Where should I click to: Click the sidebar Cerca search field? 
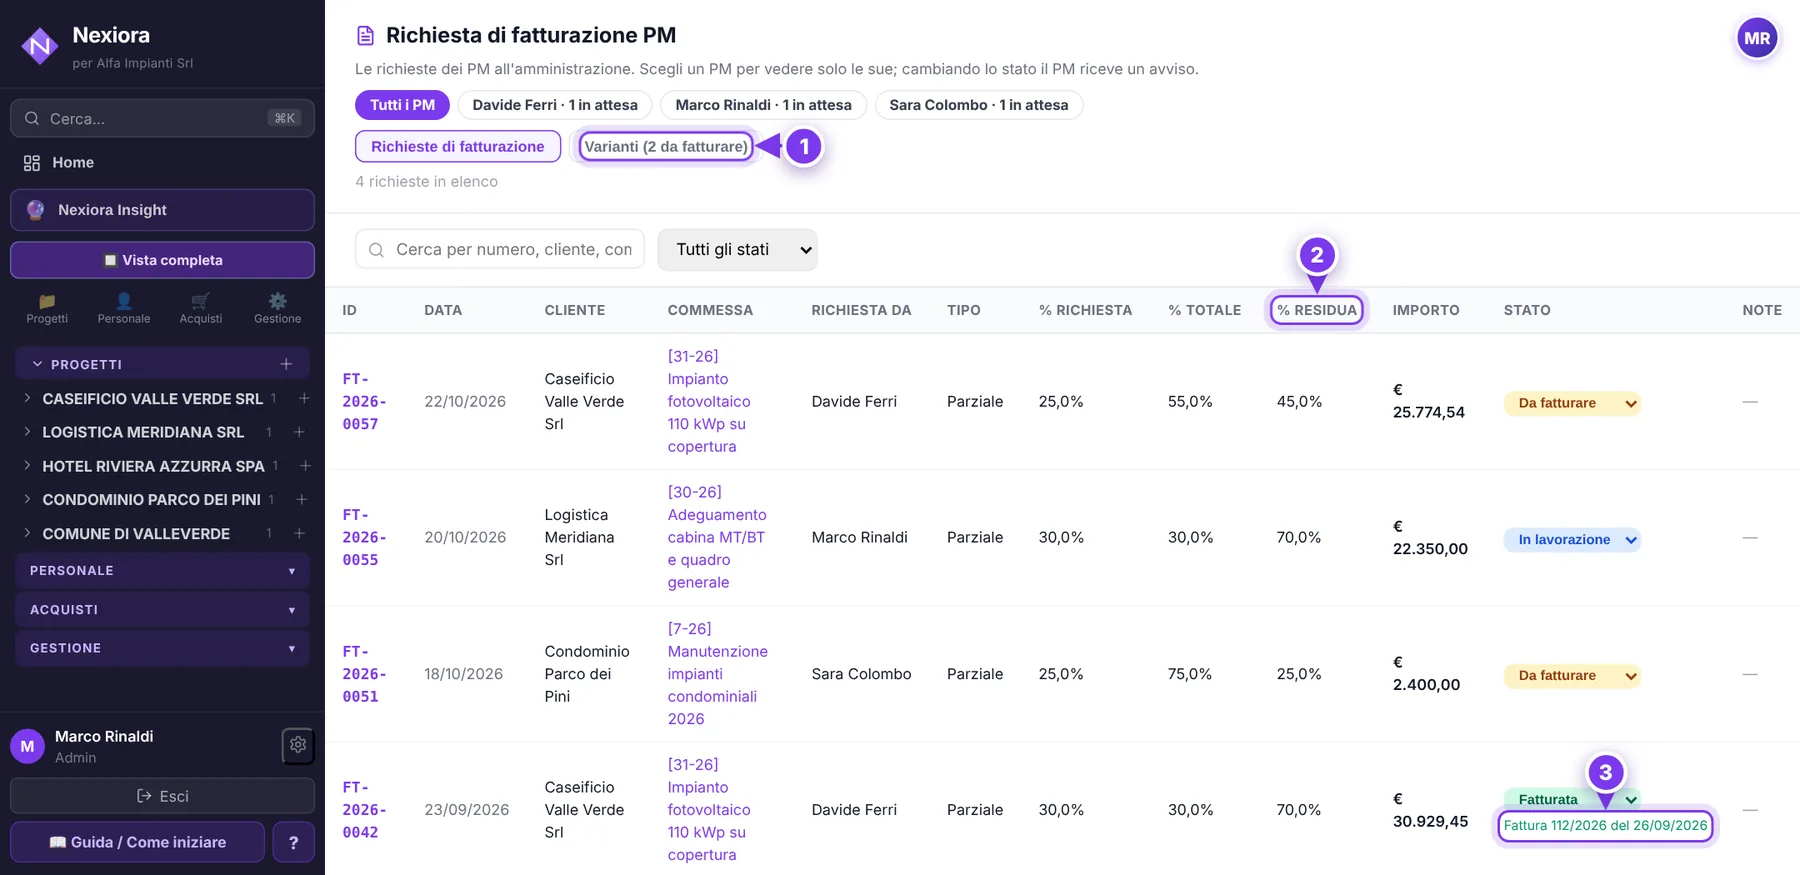[x=162, y=118]
